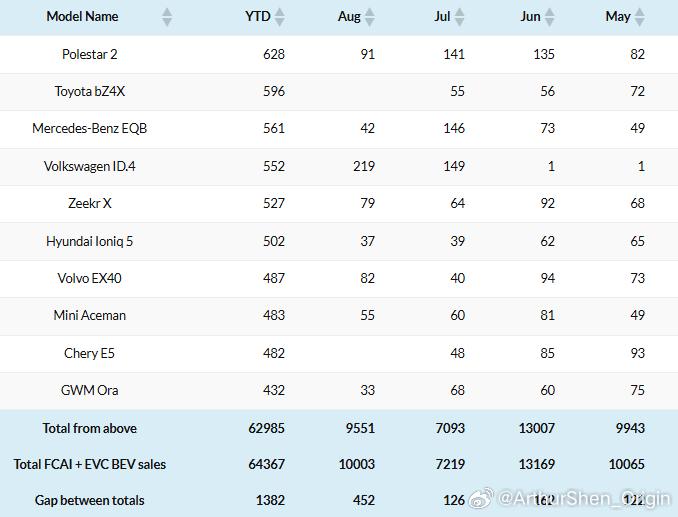Sort by May column arrows
The height and width of the screenshot is (517, 678).
click(640, 17)
